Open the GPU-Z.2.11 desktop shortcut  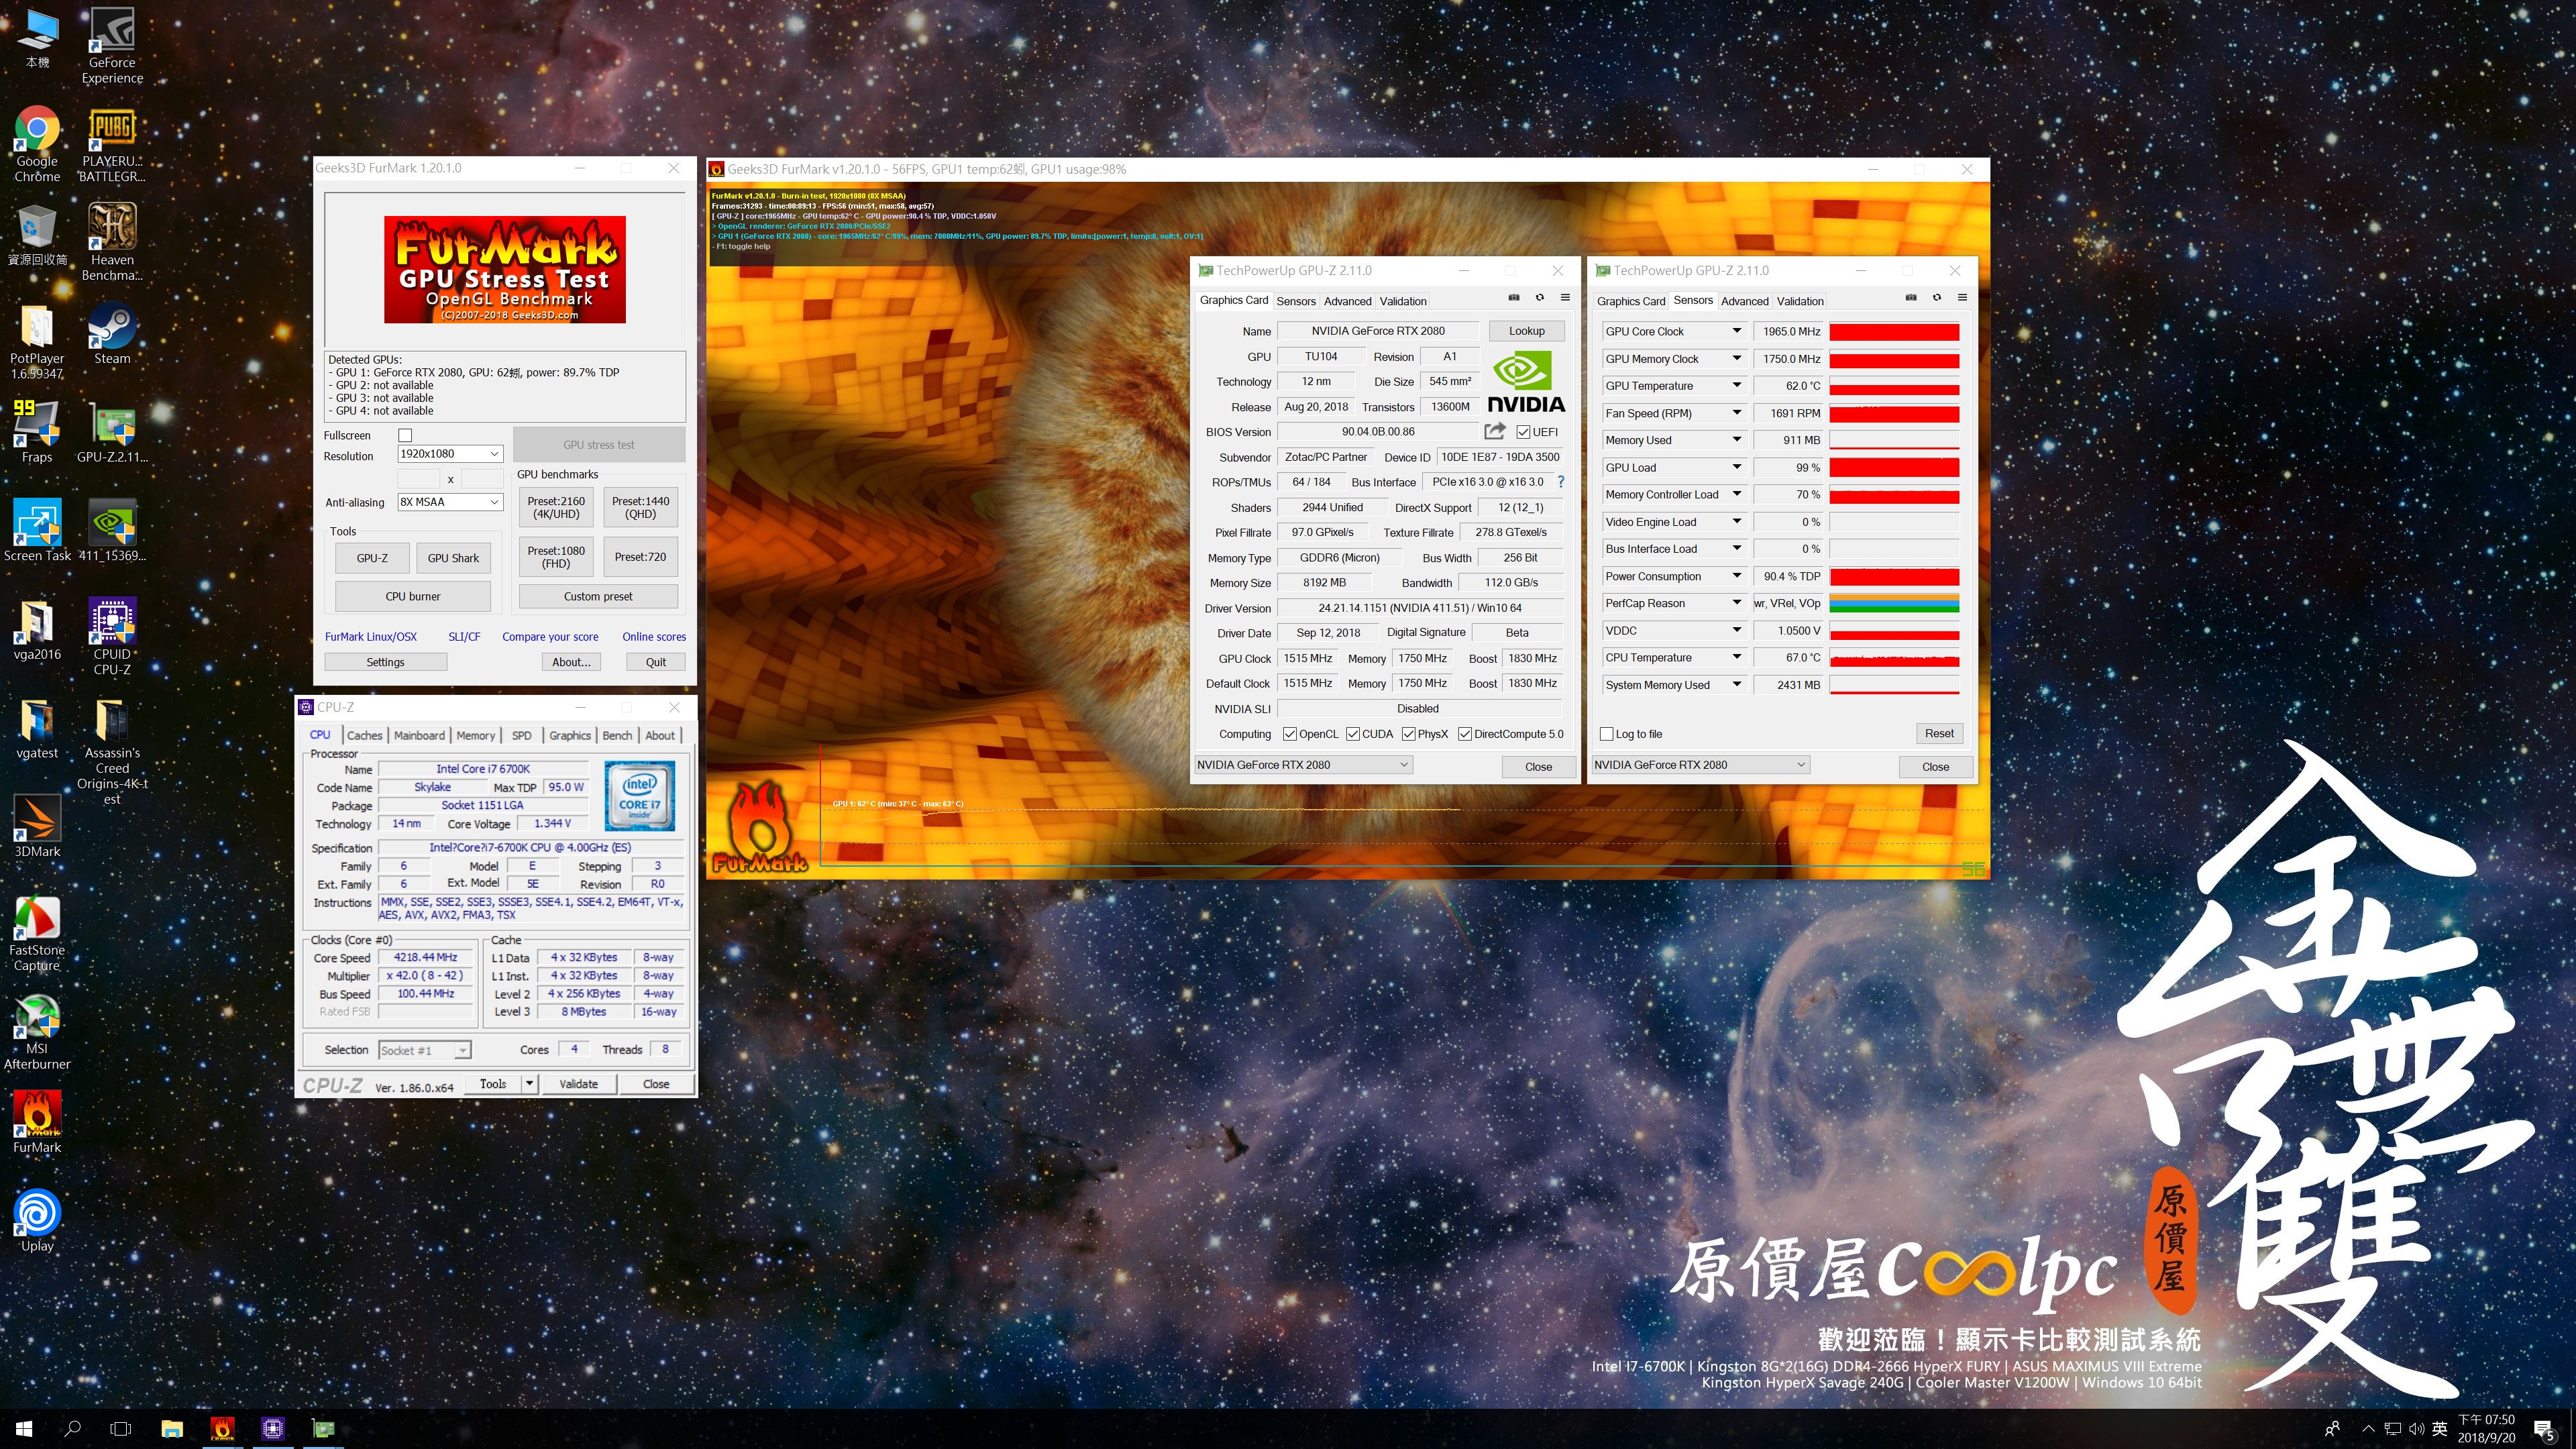(x=112, y=432)
